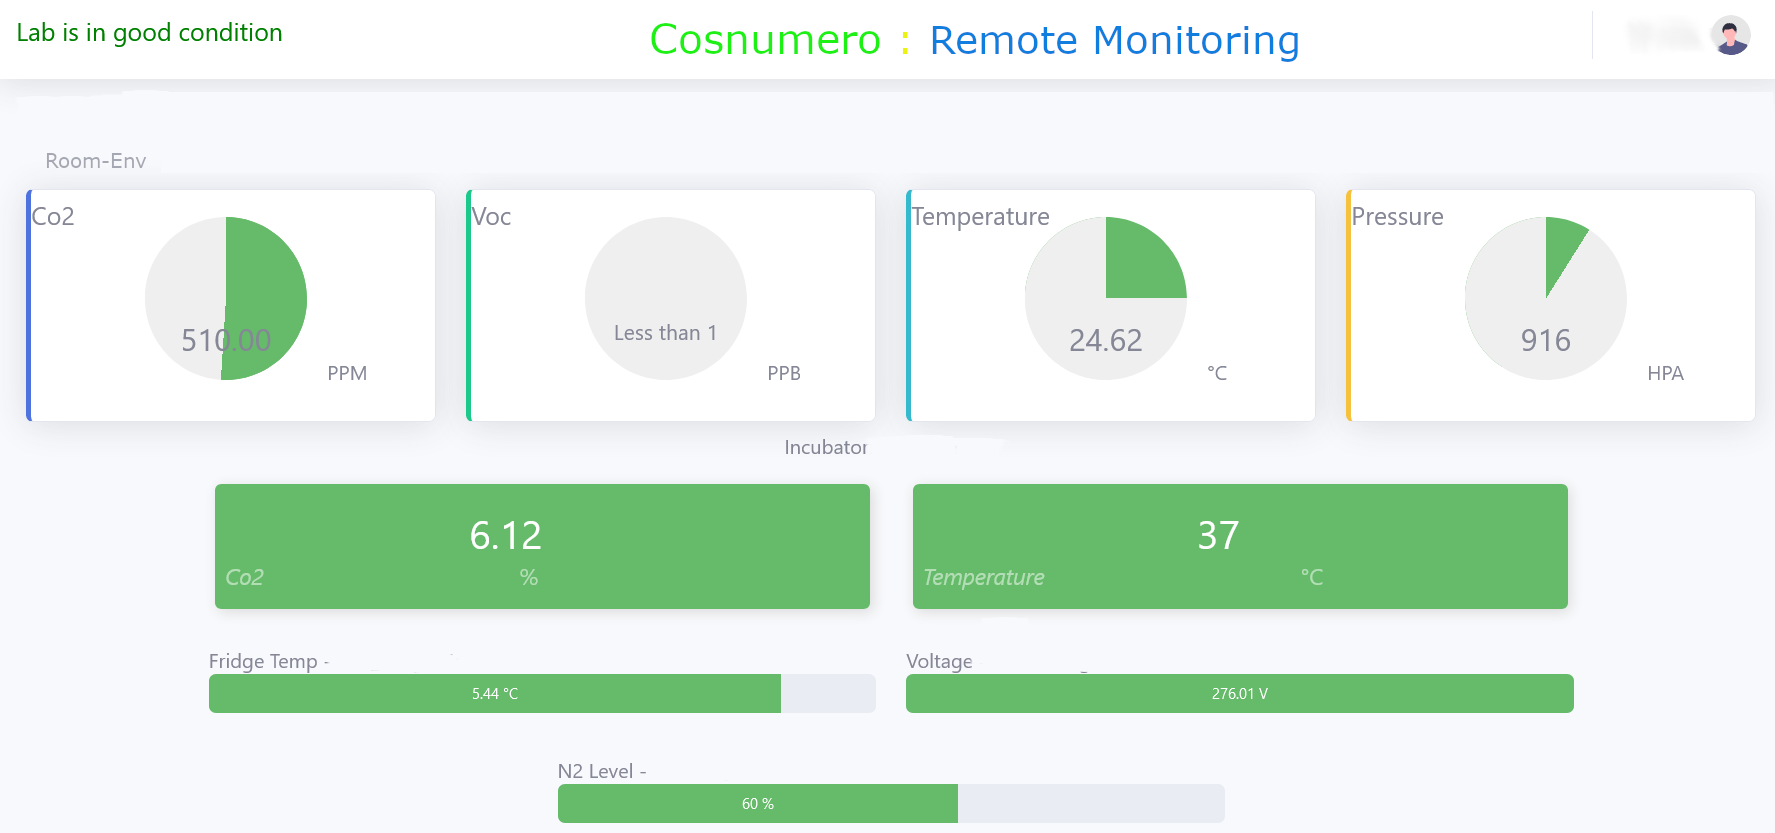Image resolution: width=1775 pixels, height=833 pixels.
Task: Click the 24.62 temperature reading
Action: click(1105, 341)
